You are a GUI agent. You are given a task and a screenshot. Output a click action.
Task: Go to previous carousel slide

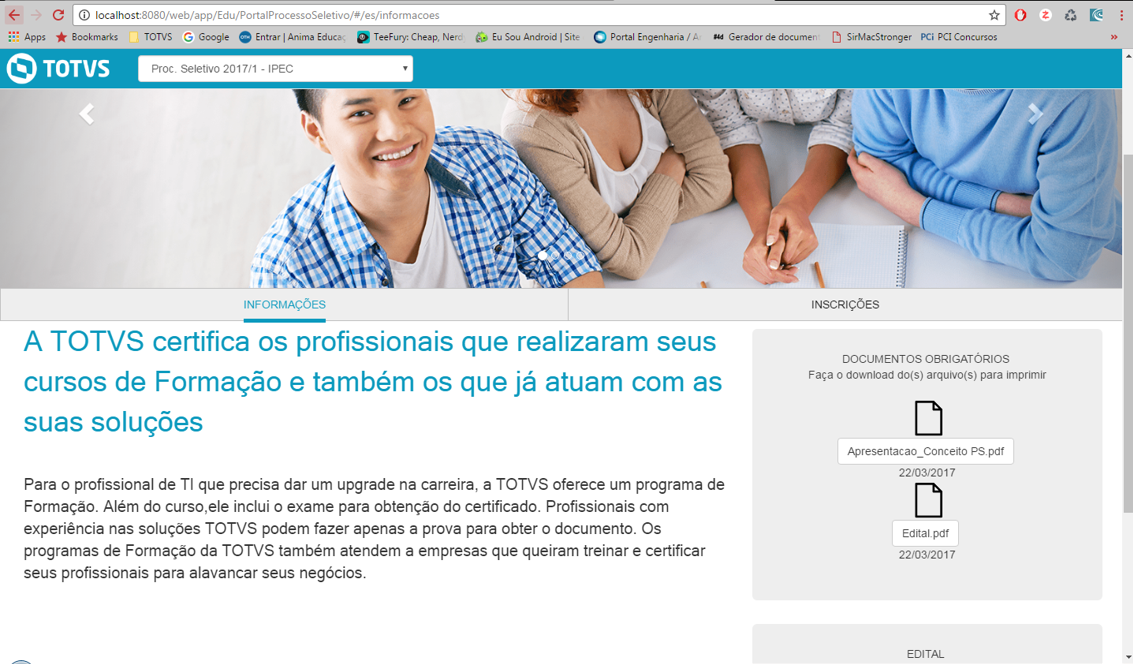87,113
